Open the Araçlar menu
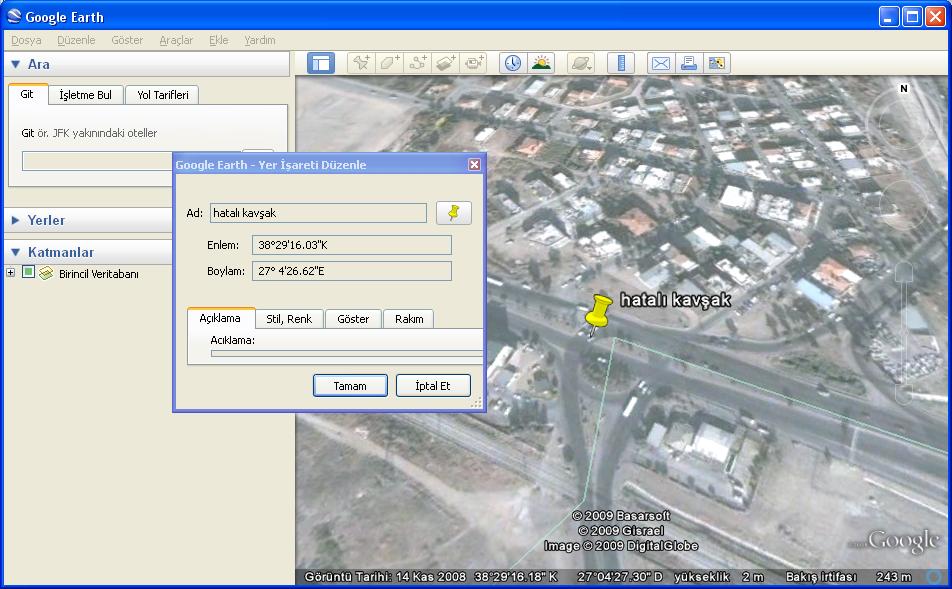952x589 pixels. click(176, 40)
